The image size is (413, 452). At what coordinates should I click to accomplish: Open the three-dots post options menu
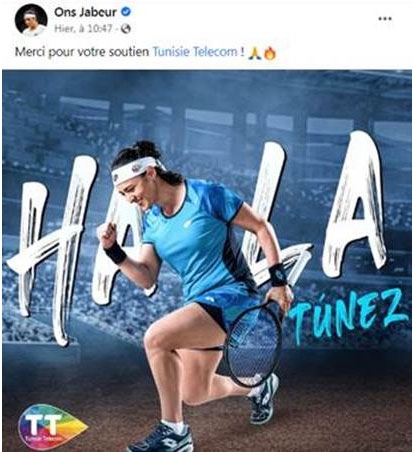click(x=385, y=19)
